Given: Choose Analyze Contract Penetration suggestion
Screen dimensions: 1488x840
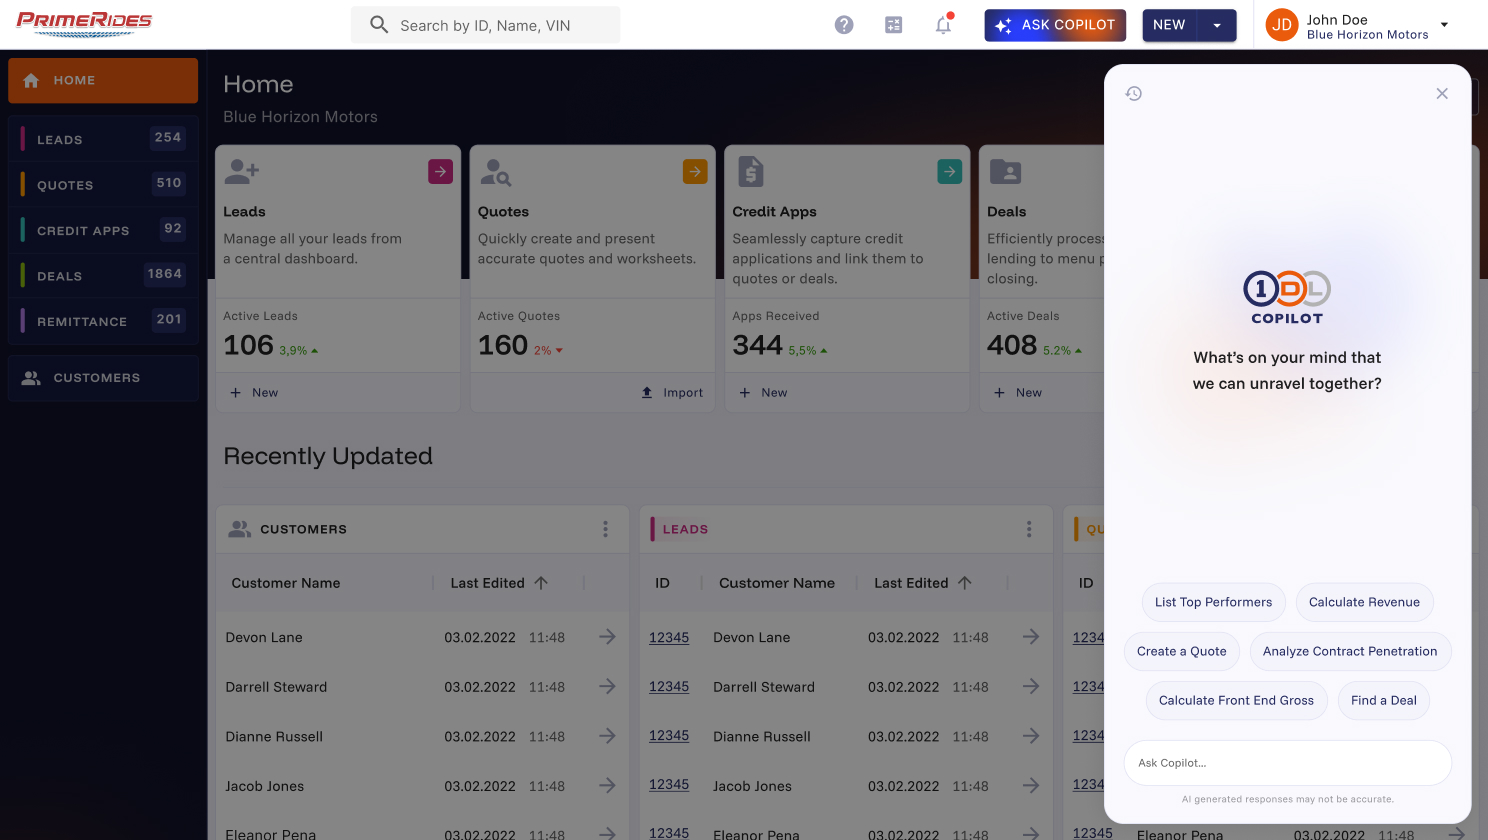Looking at the screenshot, I should pos(1350,651).
